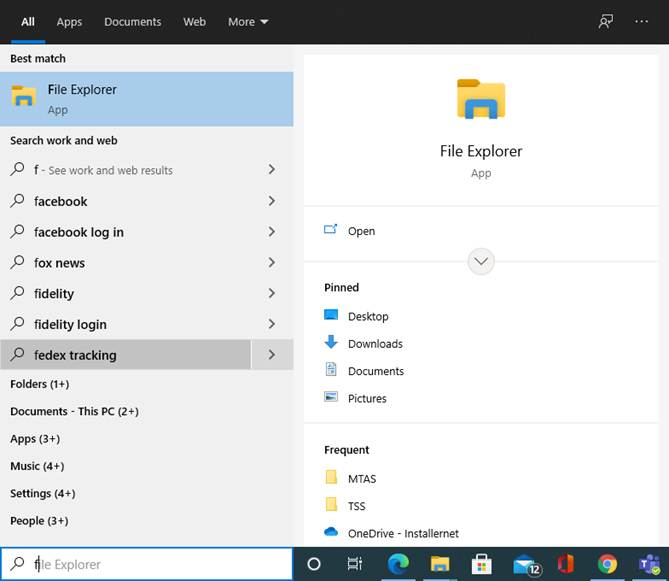
Task: Click the File Explorer icon in best match
Action: click(24, 95)
